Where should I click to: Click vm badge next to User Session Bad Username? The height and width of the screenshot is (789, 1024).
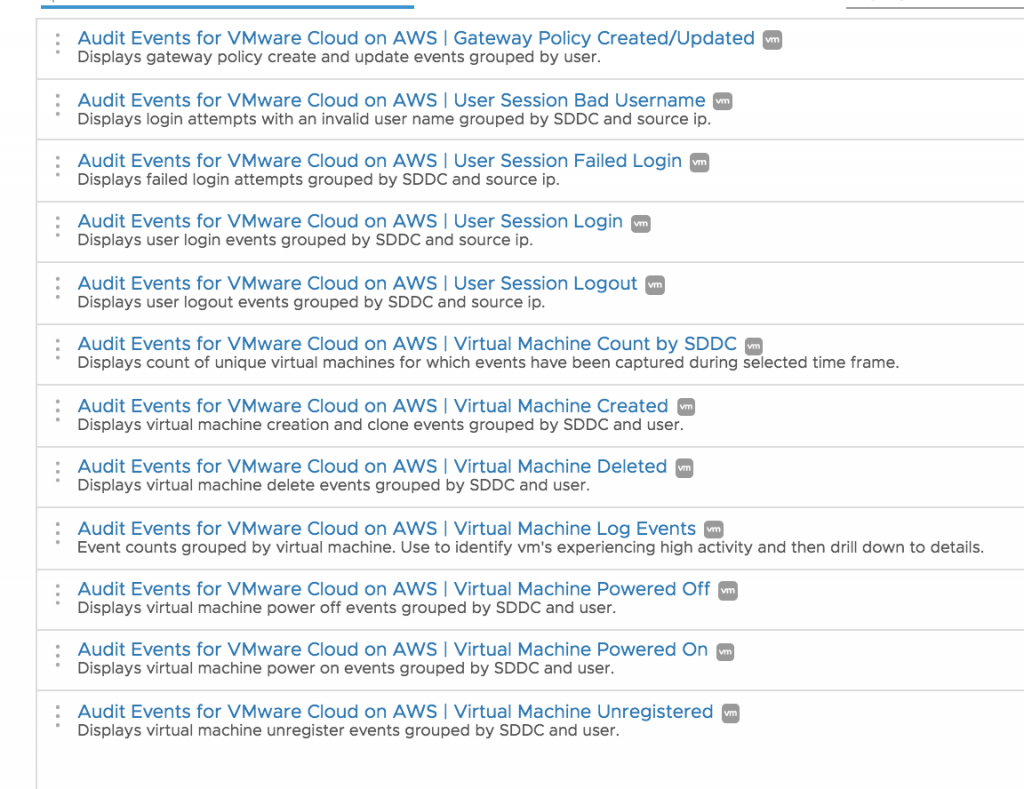pyautogui.click(x=722, y=101)
